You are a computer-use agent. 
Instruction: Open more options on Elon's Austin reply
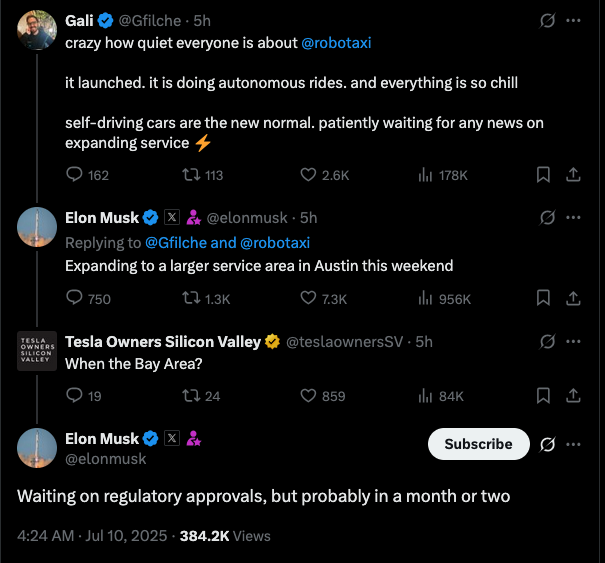point(573,218)
